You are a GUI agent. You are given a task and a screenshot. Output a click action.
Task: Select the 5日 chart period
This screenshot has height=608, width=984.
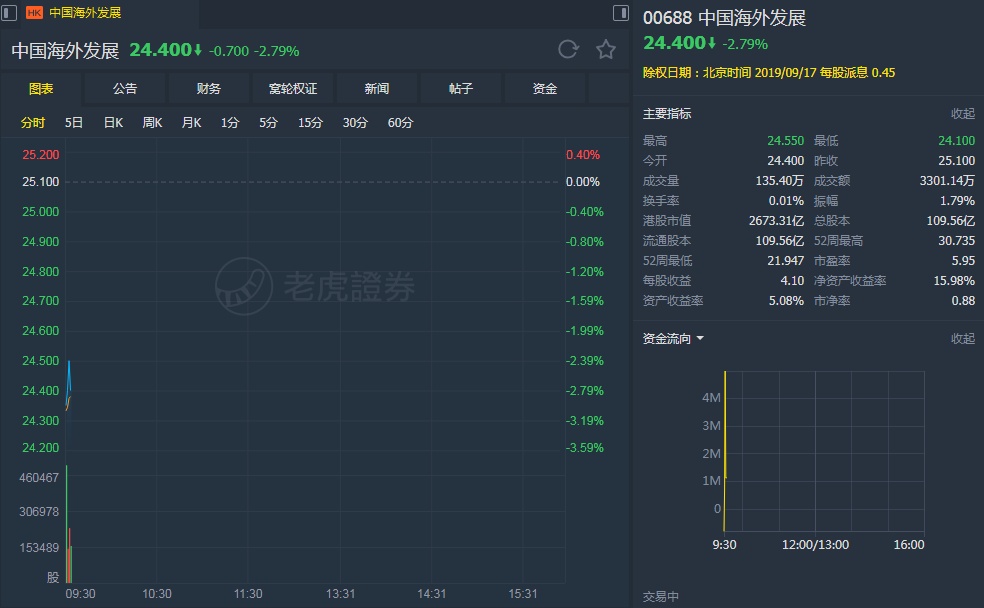73,122
